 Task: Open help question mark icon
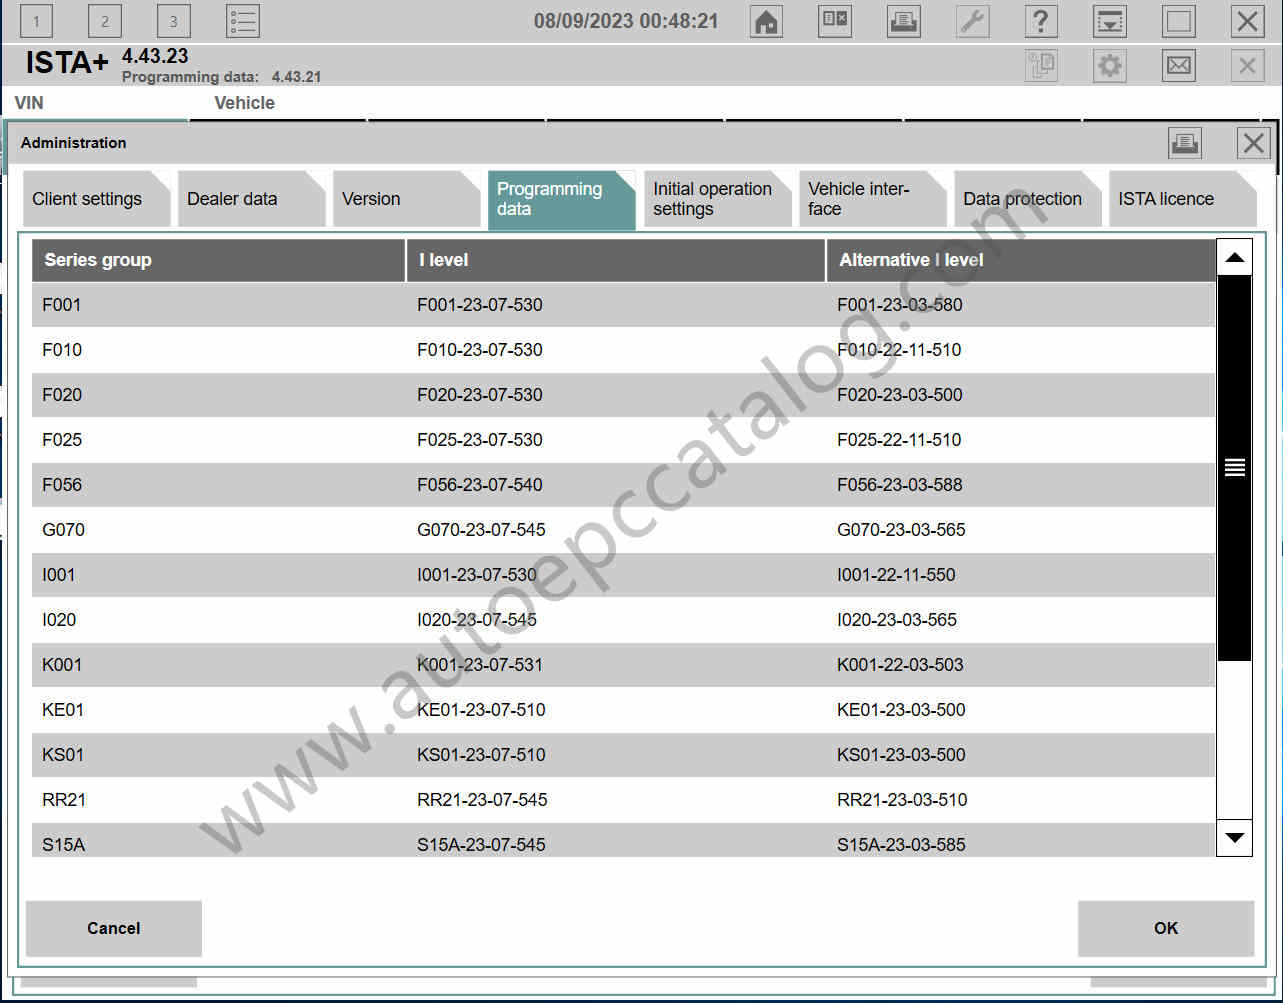coord(1041,21)
